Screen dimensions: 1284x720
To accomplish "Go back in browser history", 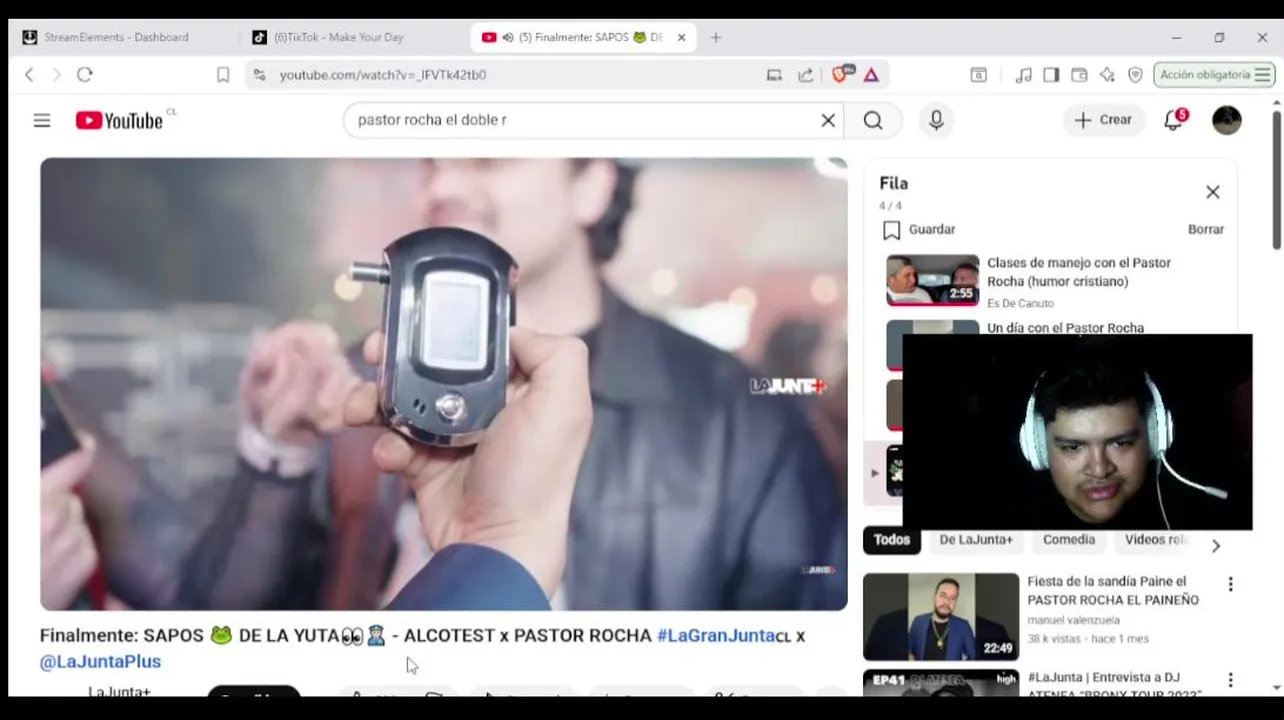I will [29, 75].
